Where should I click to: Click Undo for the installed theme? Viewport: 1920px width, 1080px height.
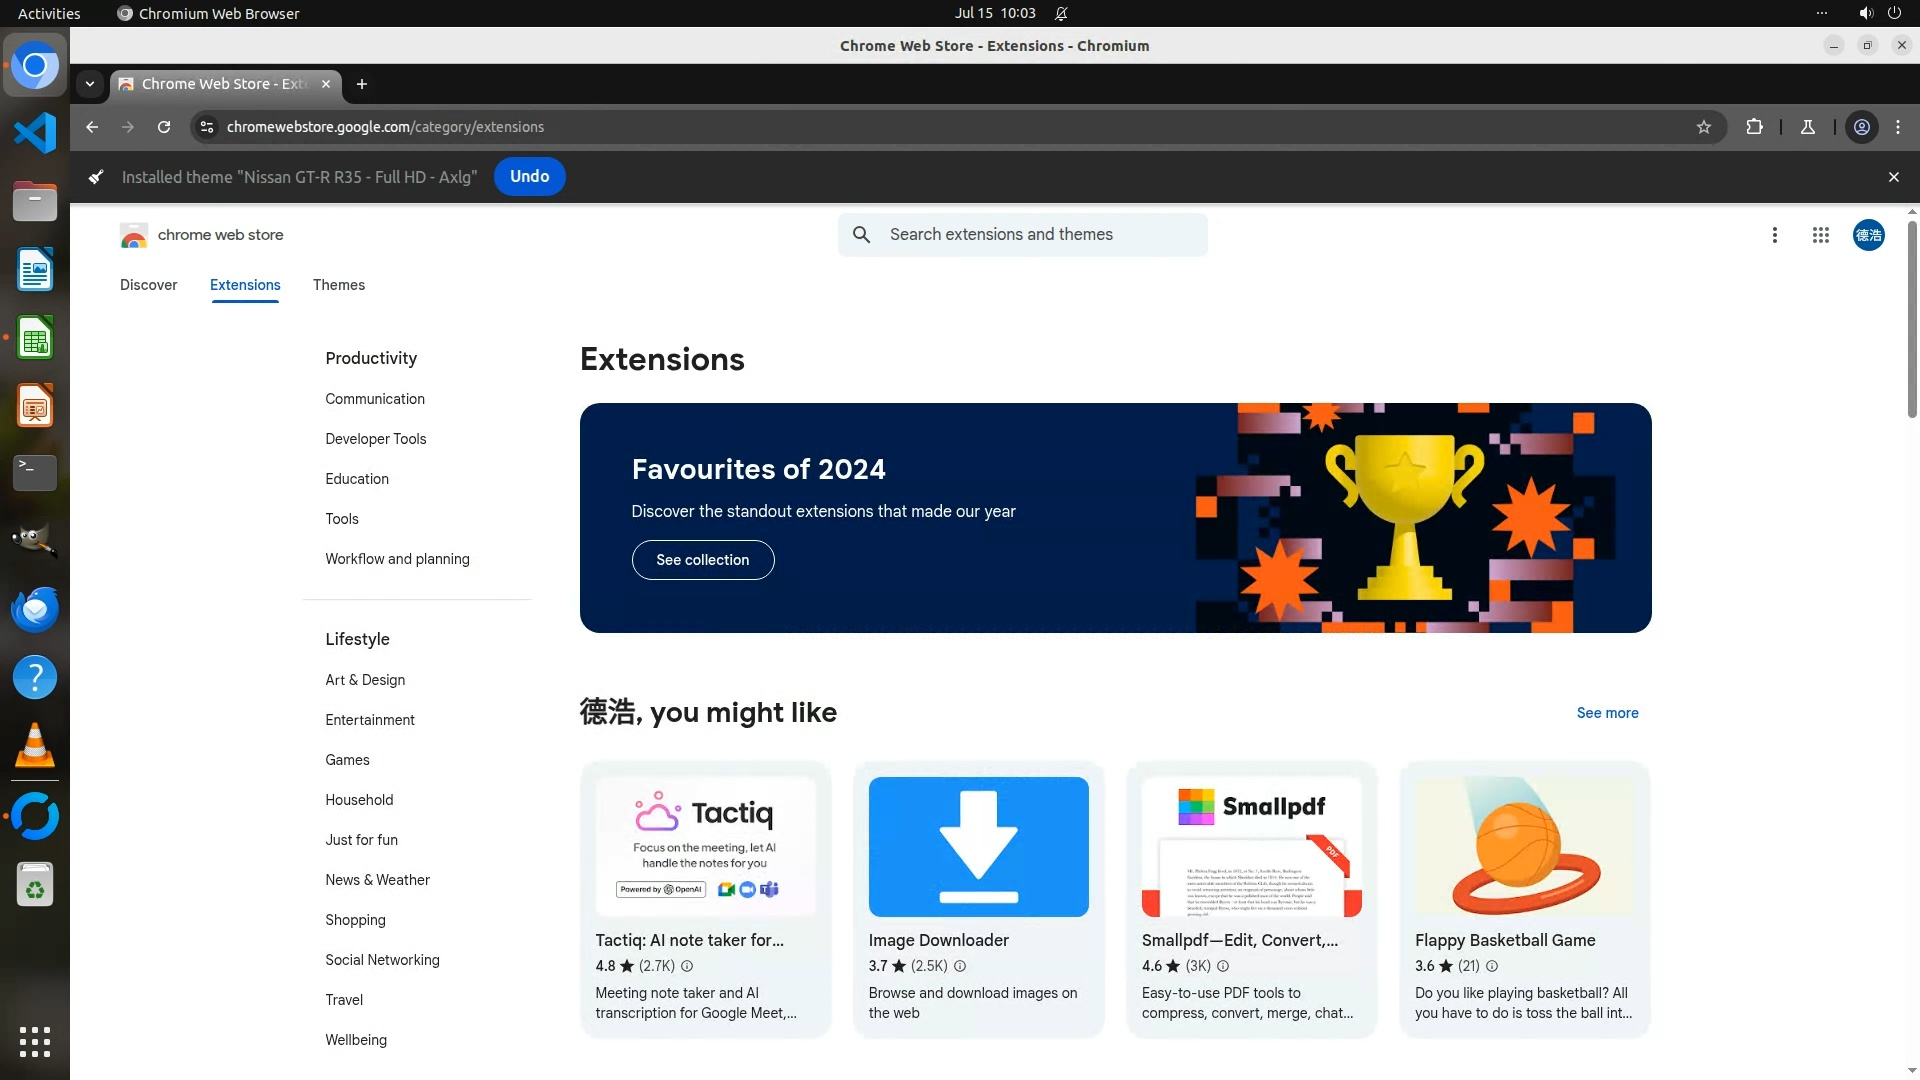click(529, 177)
